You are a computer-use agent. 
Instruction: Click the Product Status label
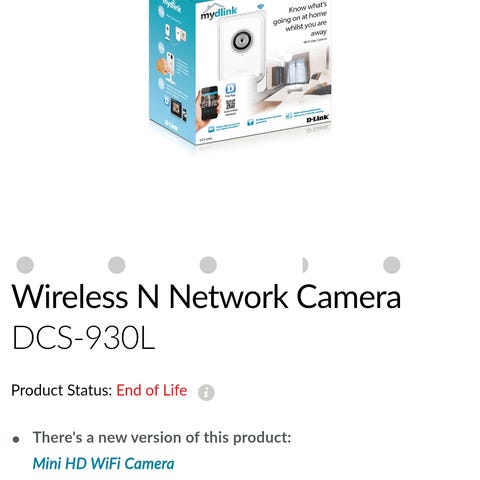coord(62,390)
